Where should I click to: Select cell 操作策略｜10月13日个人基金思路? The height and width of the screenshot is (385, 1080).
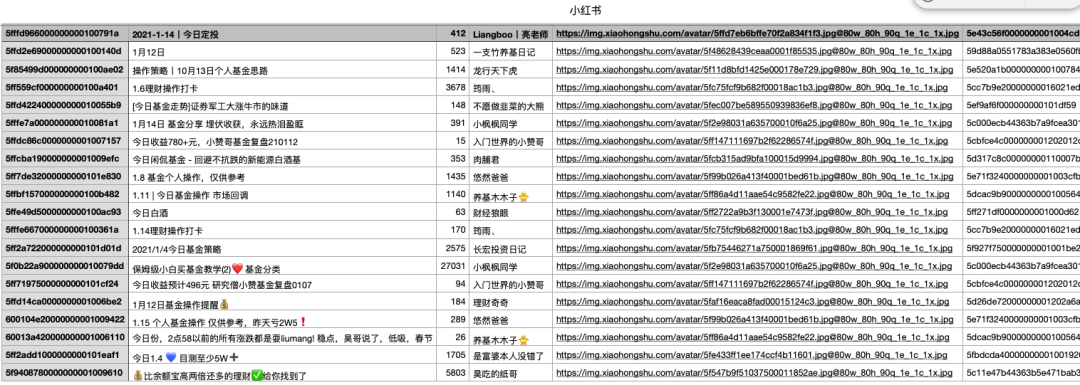(282, 70)
